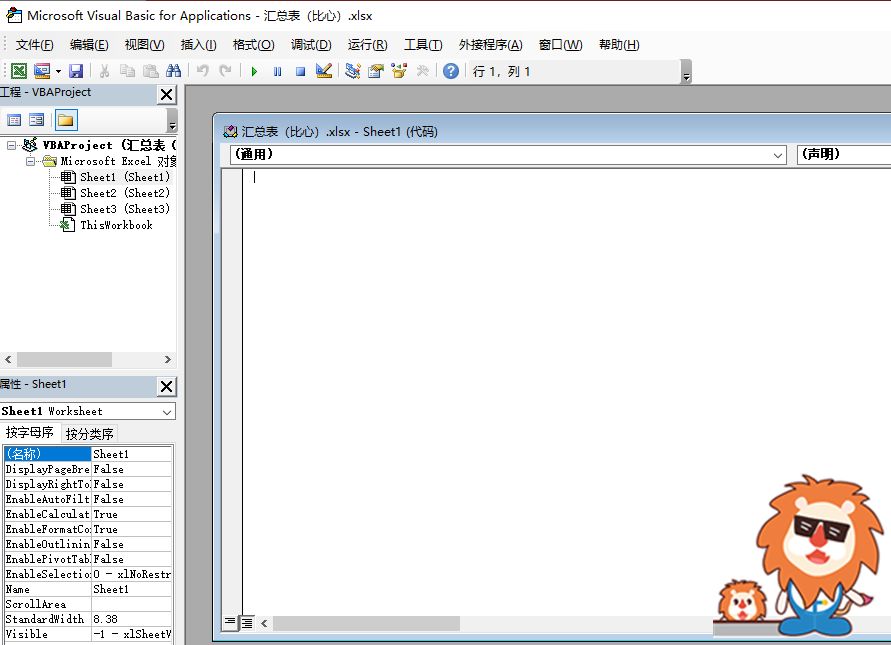Click the Procedure View button in code window
The image size is (891, 645).
click(x=230, y=623)
